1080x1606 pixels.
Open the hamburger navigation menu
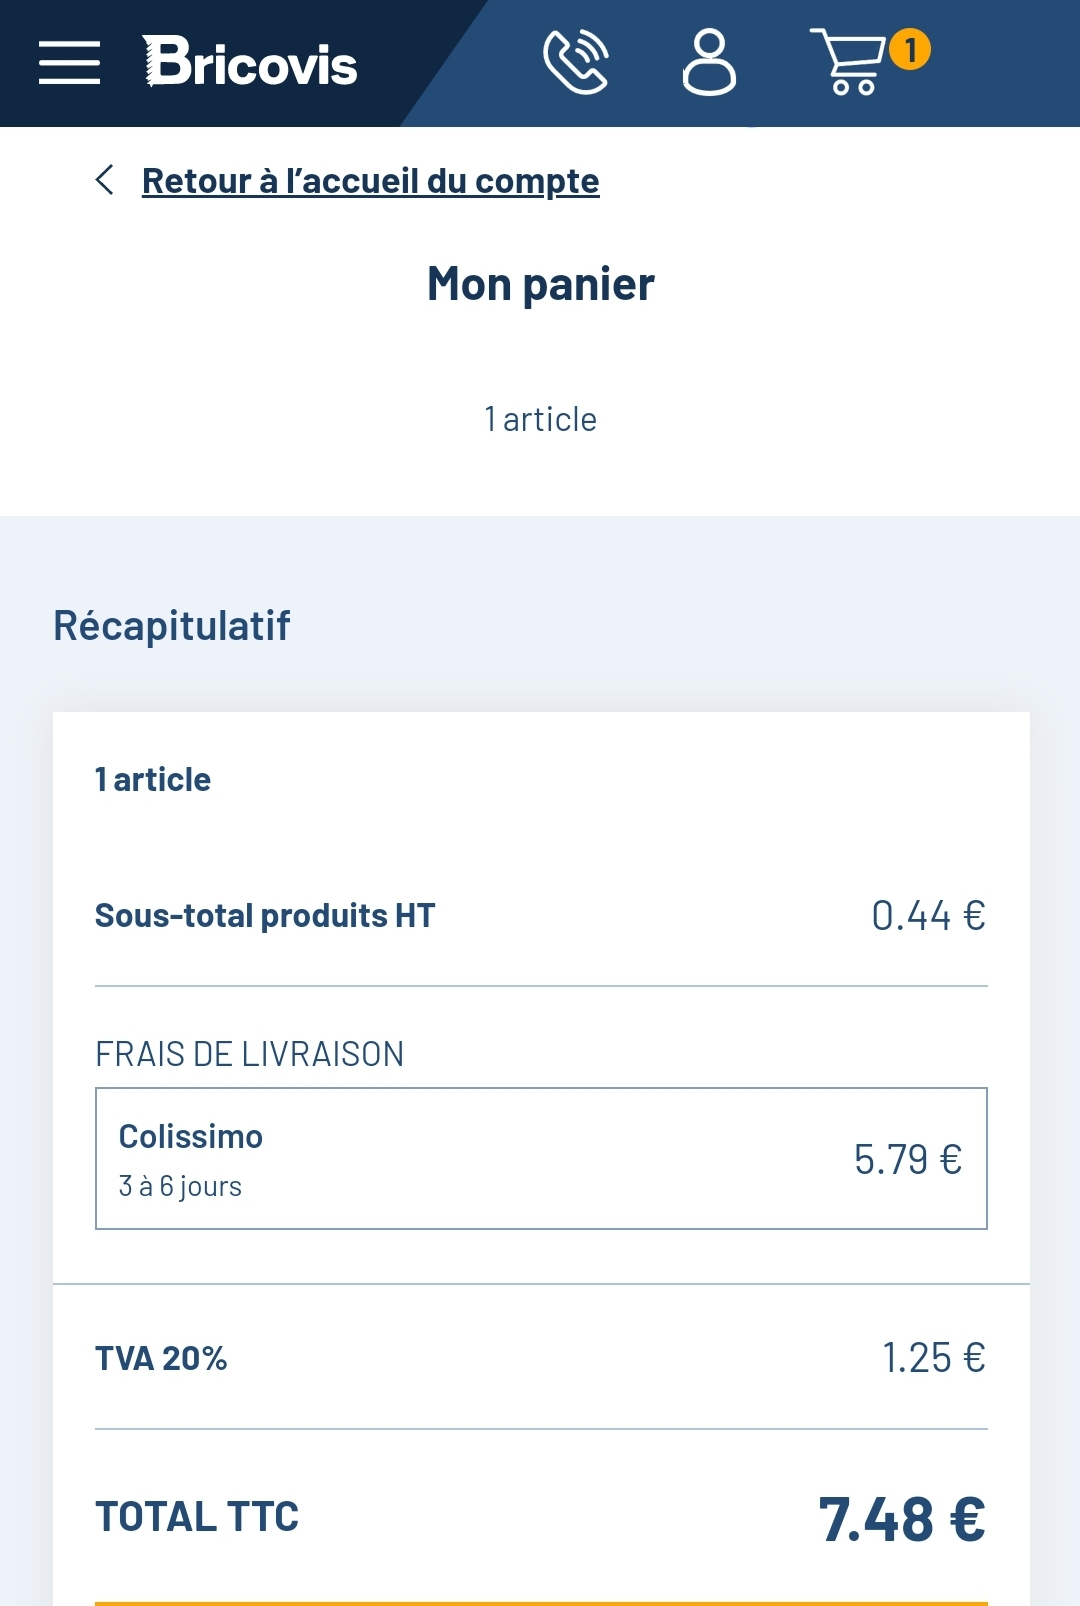[x=69, y=63]
